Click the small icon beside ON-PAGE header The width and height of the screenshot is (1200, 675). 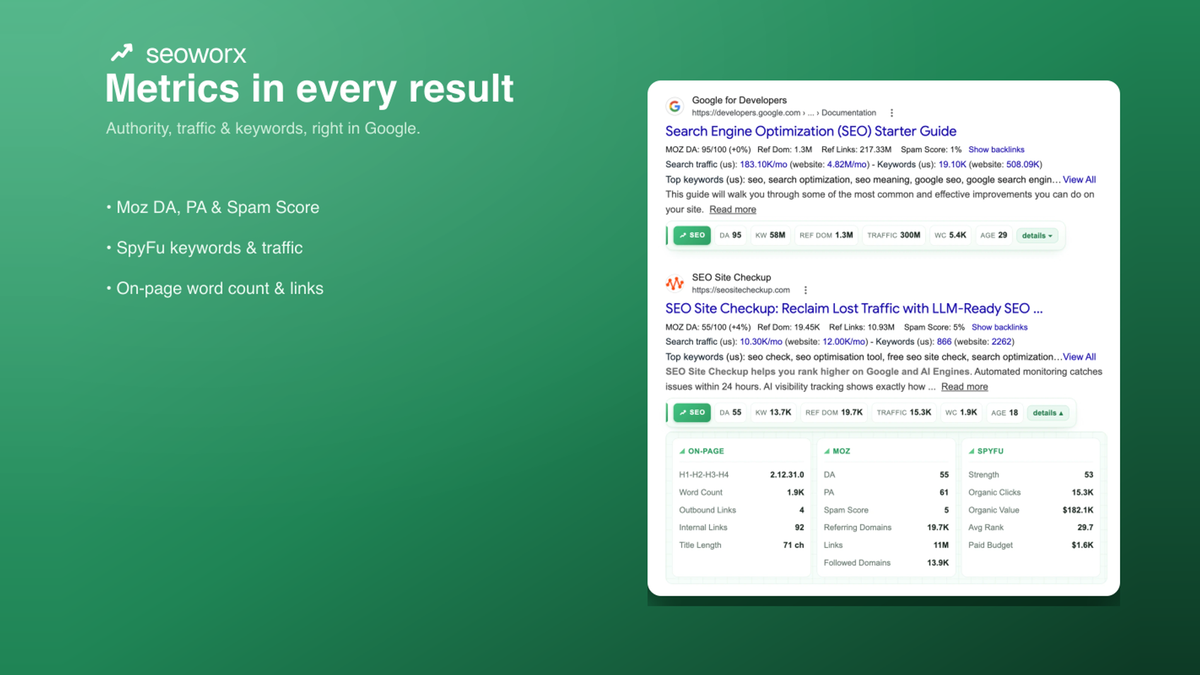pos(682,451)
